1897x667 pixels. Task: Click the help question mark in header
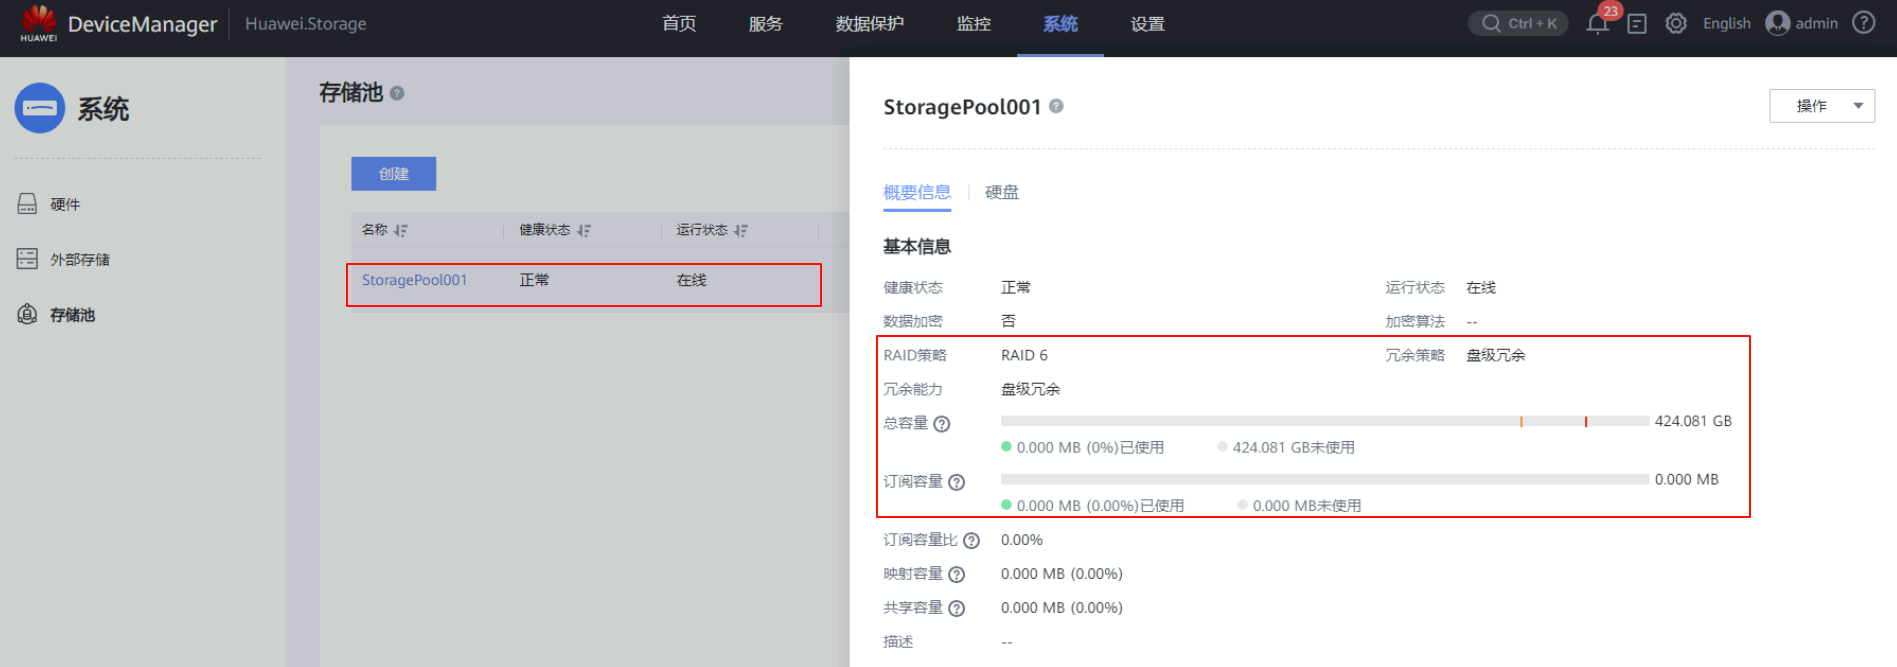[1863, 23]
